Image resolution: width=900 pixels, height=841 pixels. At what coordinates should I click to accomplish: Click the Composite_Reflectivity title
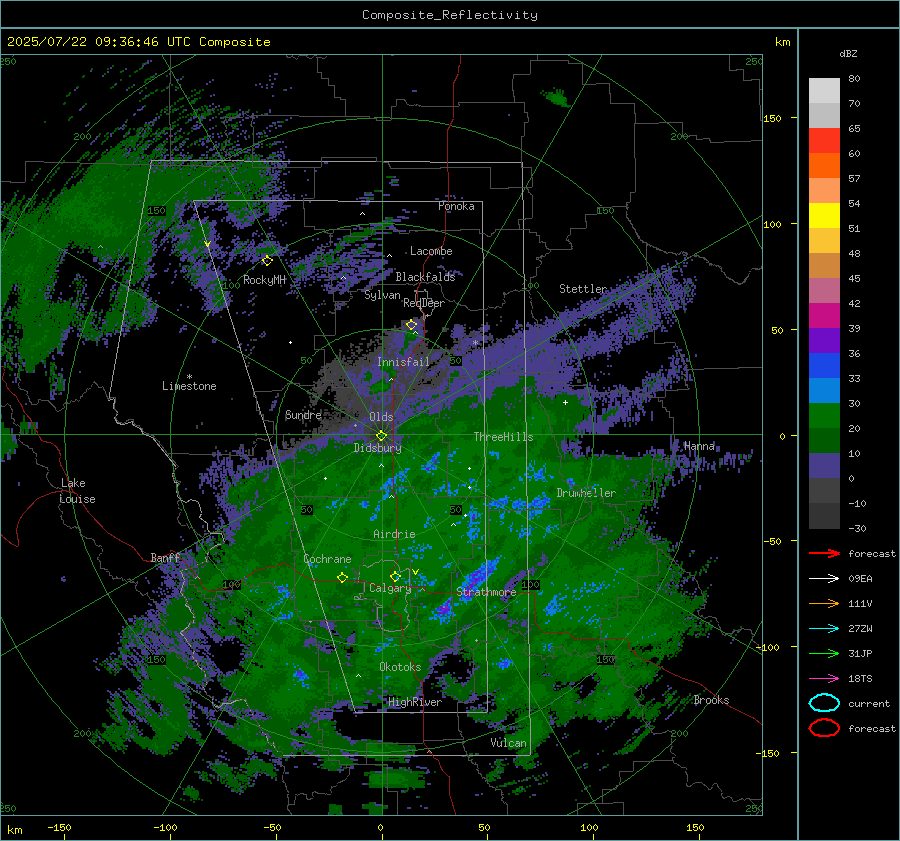tap(449, 15)
